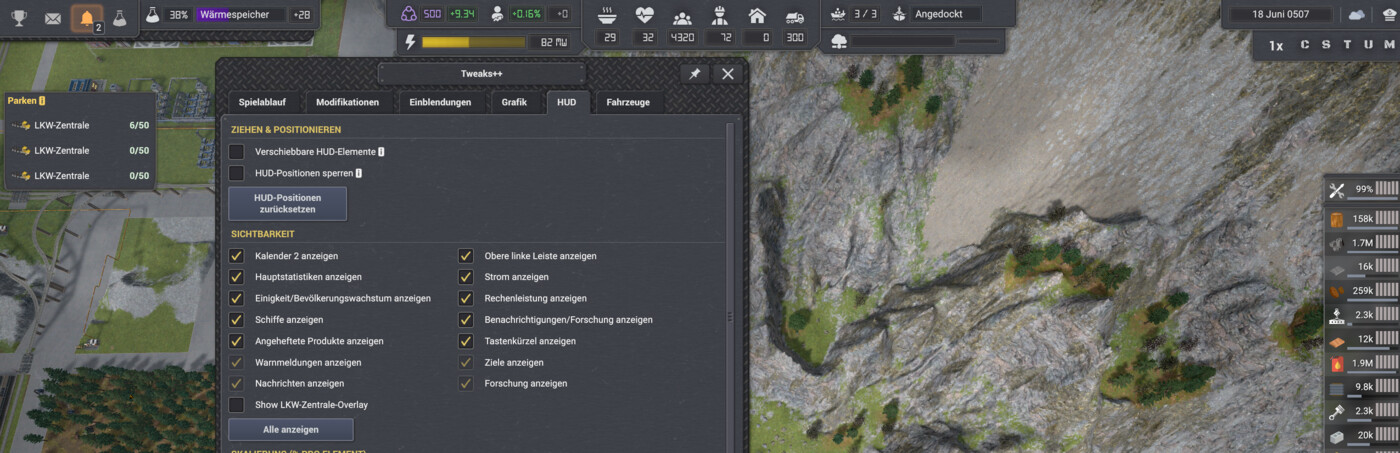
Task: Click the pollution tree-cloud icon
Action: pyautogui.click(x=839, y=41)
